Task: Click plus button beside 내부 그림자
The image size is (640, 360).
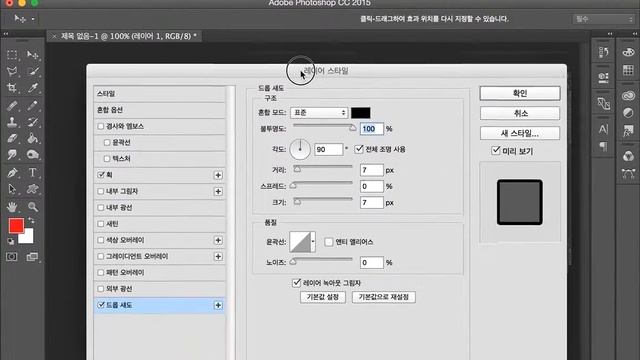Action: point(218,191)
